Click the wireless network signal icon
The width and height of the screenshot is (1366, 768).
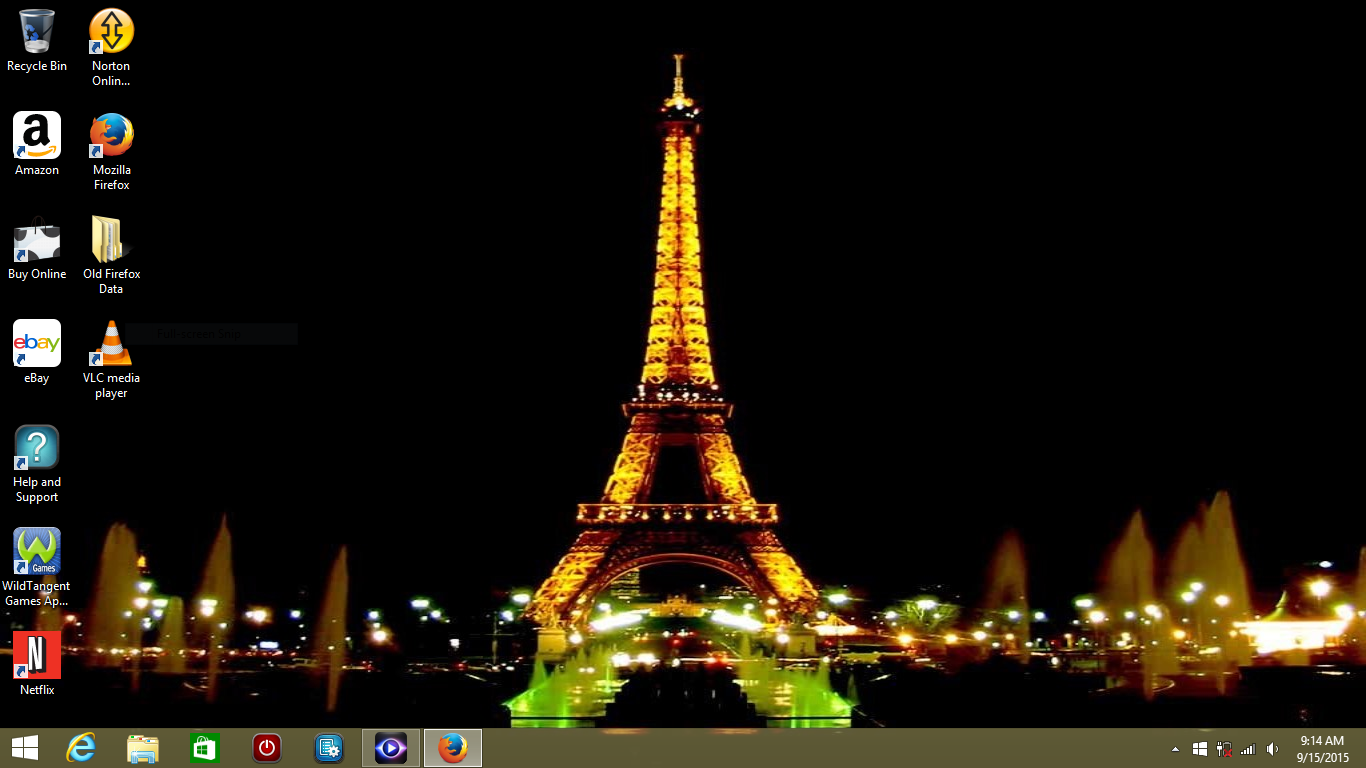click(1247, 749)
